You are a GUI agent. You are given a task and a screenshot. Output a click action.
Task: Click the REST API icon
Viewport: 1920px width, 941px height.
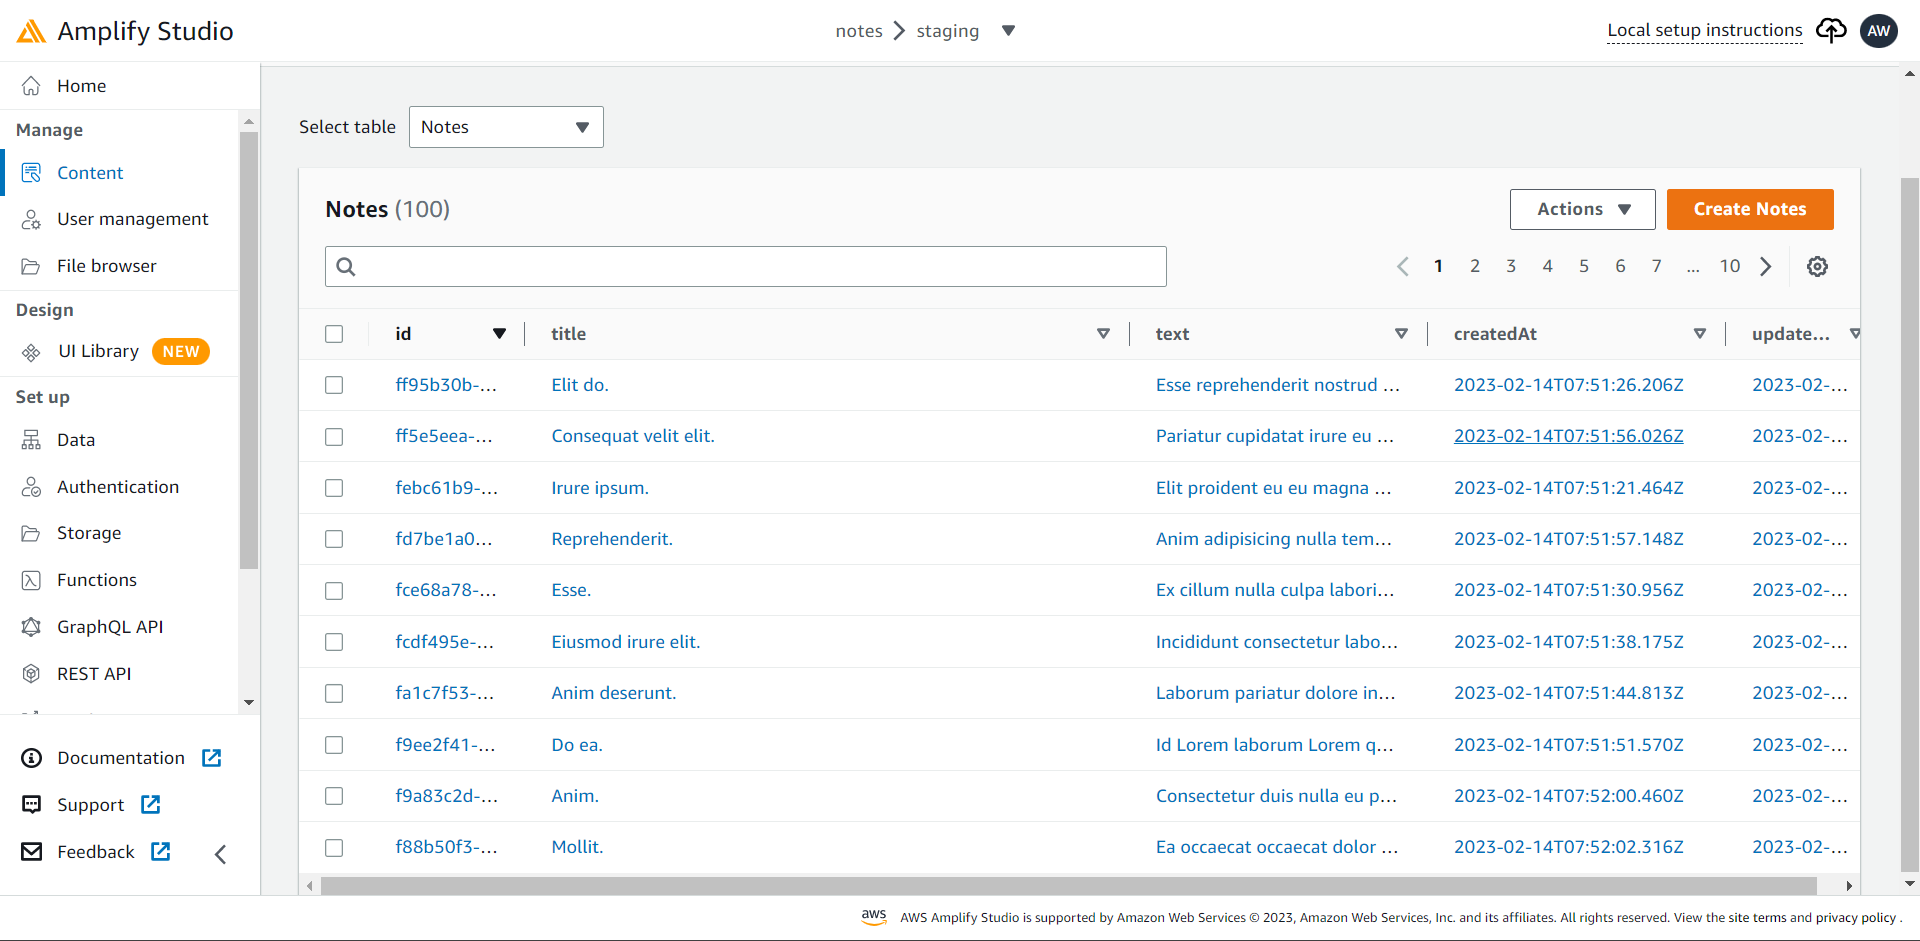tap(31, 674)
